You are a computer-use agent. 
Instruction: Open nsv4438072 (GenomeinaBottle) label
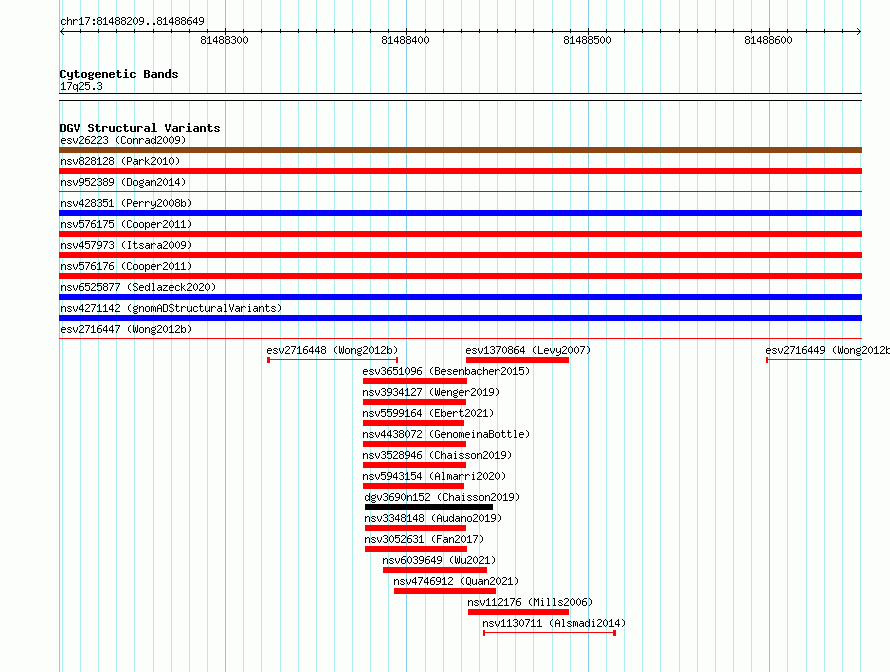tap(446, 434)
